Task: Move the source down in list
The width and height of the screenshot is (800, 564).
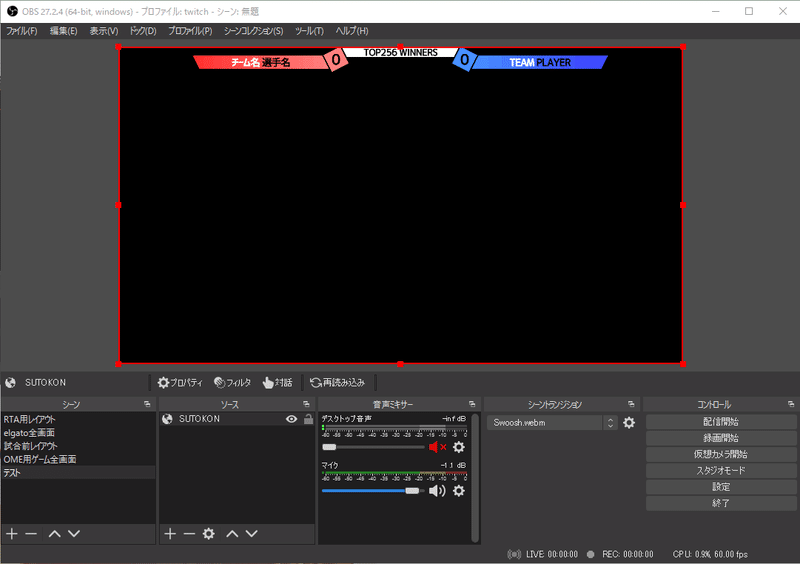Action: click(252, 533)
